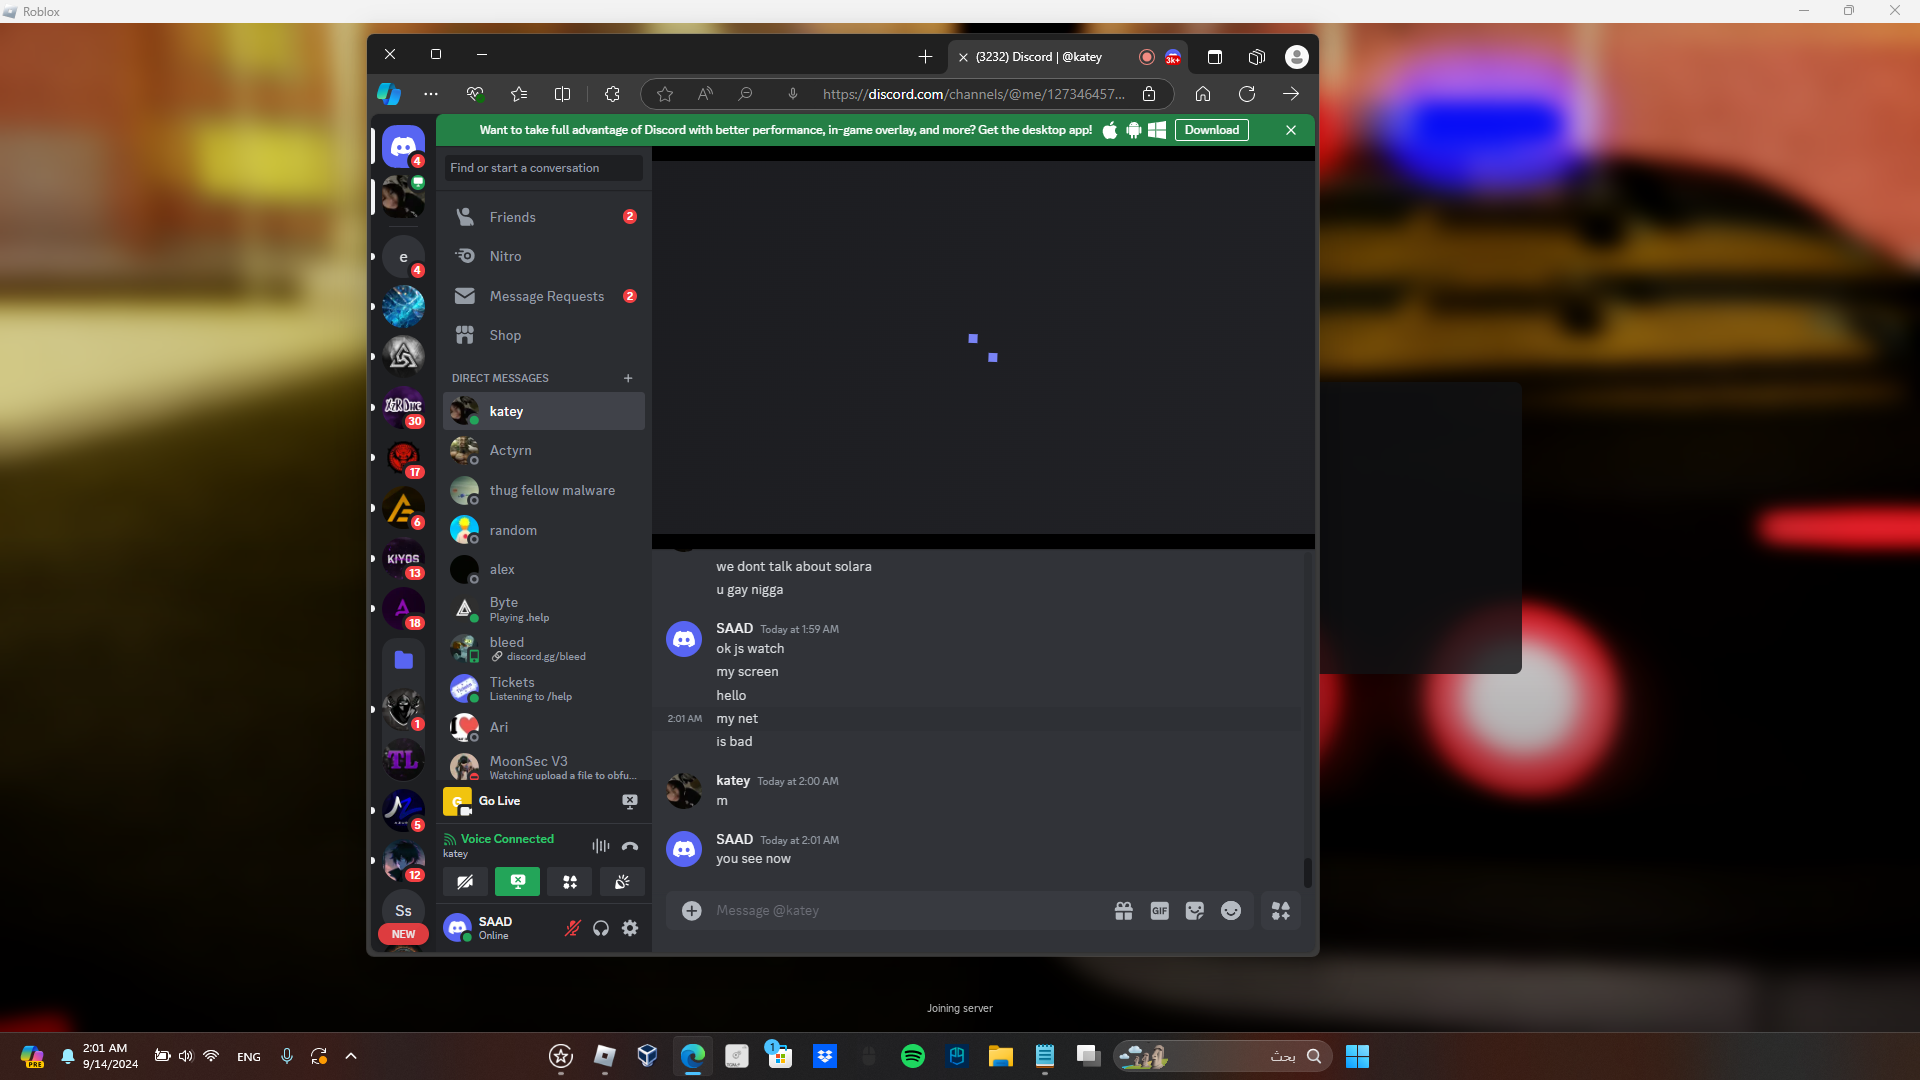
Task: Stop streaming via Go Live screen icon
Action: pos(630,801)
